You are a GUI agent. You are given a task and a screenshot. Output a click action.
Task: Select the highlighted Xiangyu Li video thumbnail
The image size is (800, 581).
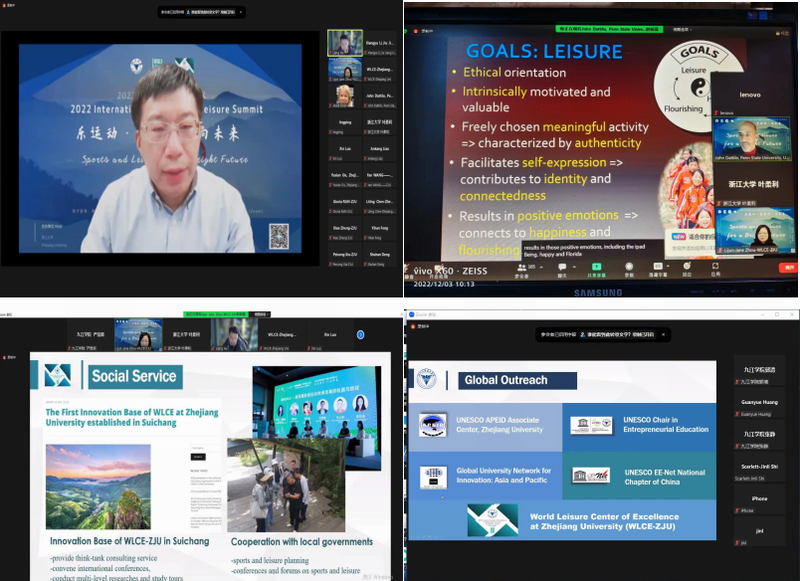(x=345, y=43)
